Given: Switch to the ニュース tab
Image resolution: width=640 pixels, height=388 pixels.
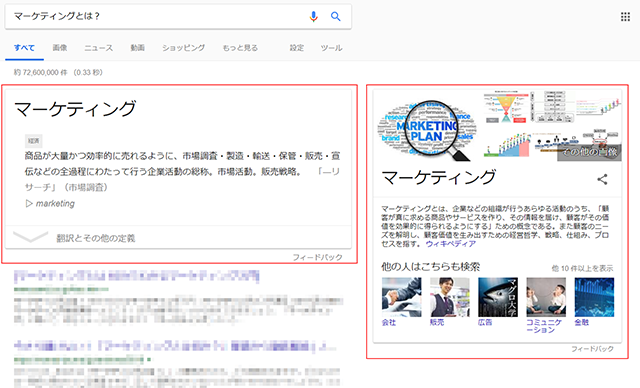Looking at the screenshot, I should [98, 48].
